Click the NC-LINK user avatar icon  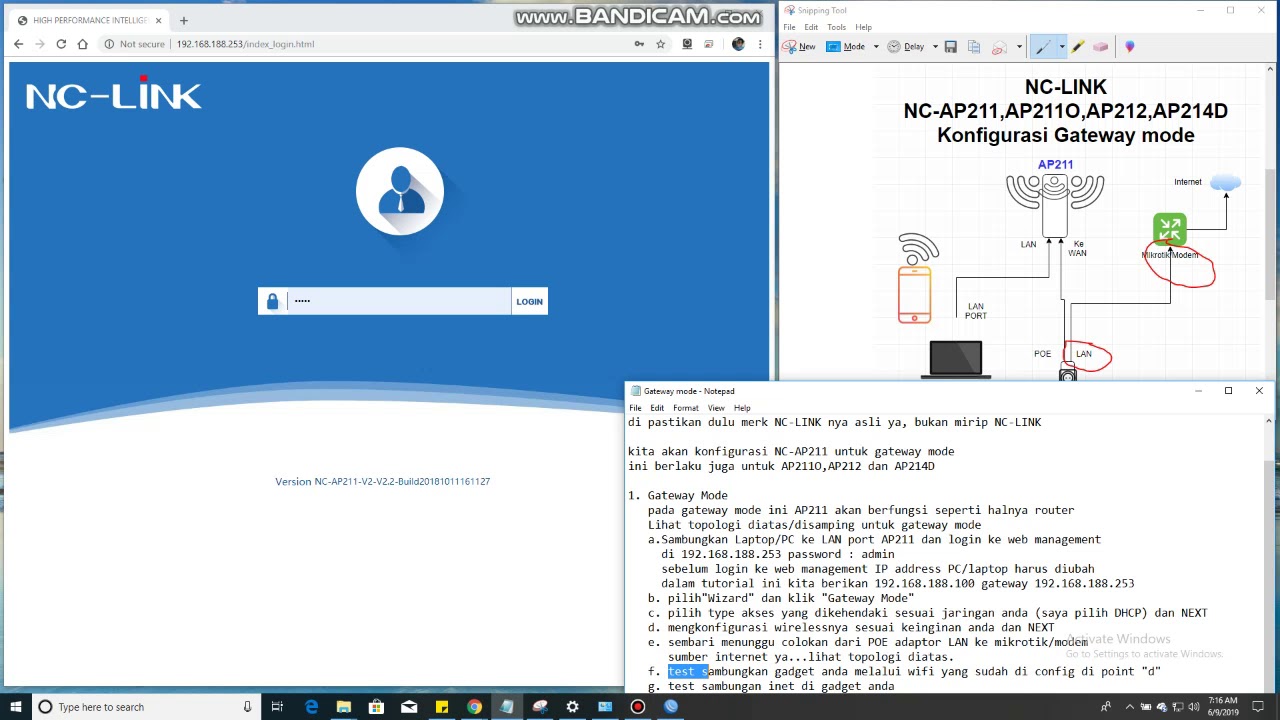[x=400, y=191]
